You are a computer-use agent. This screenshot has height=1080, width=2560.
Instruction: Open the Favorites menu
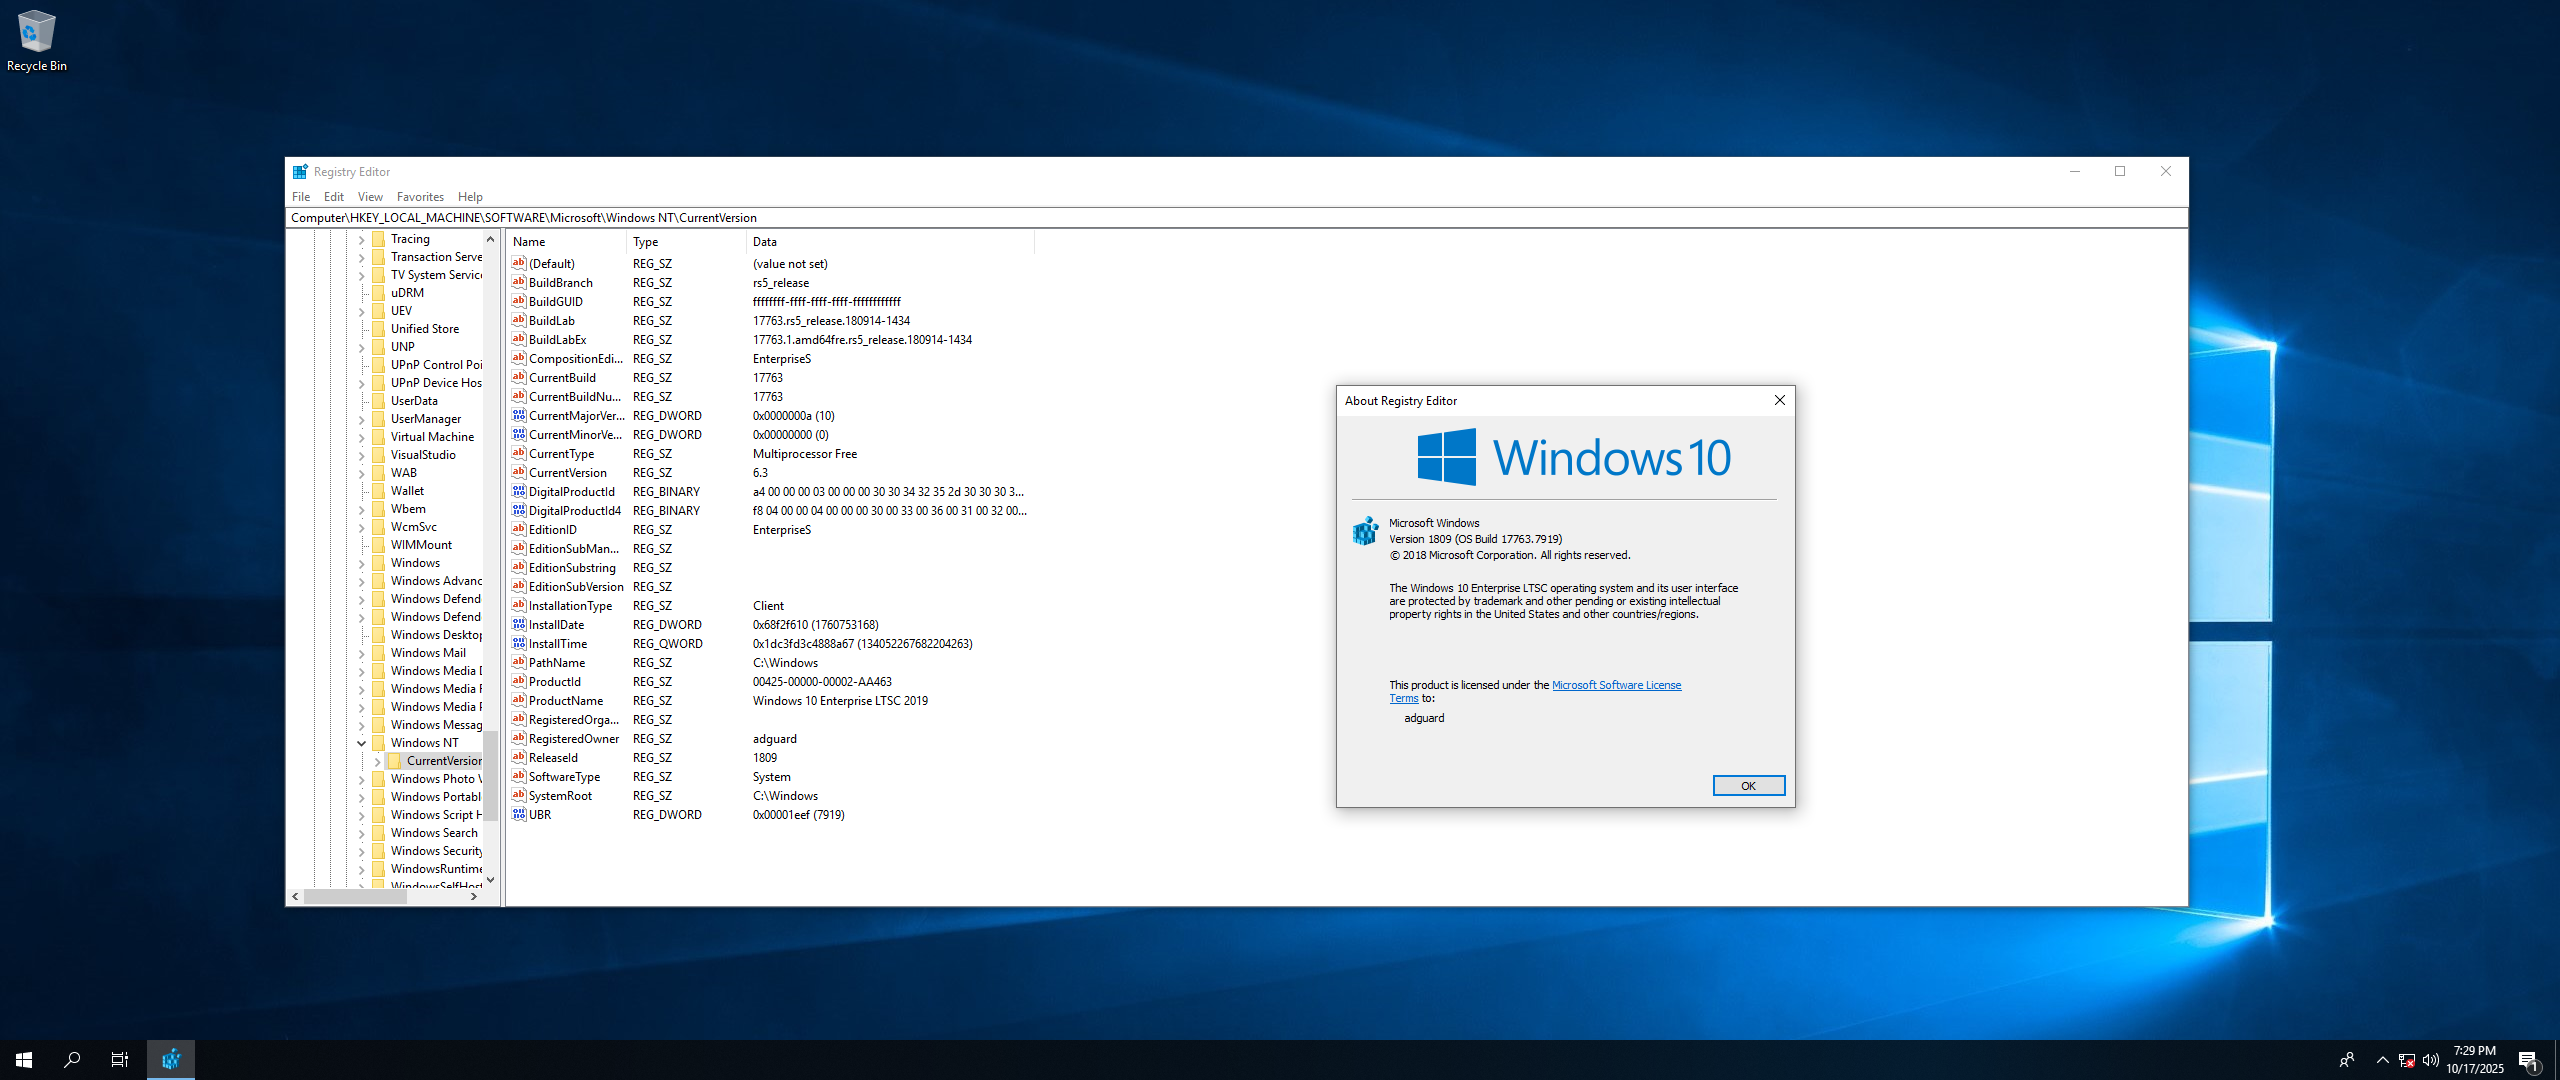pos(419,197)
